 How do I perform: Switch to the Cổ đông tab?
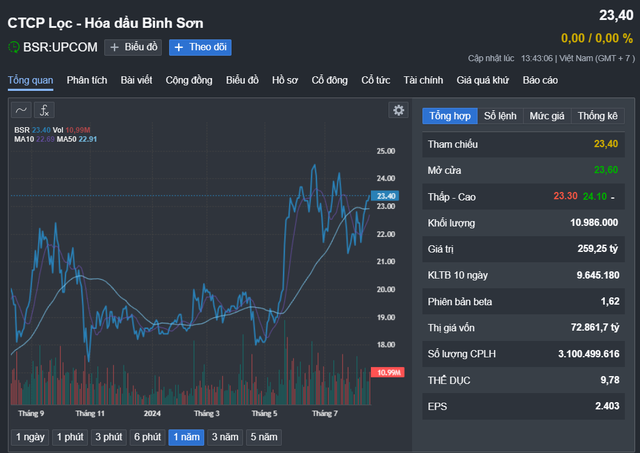(330, 79)
